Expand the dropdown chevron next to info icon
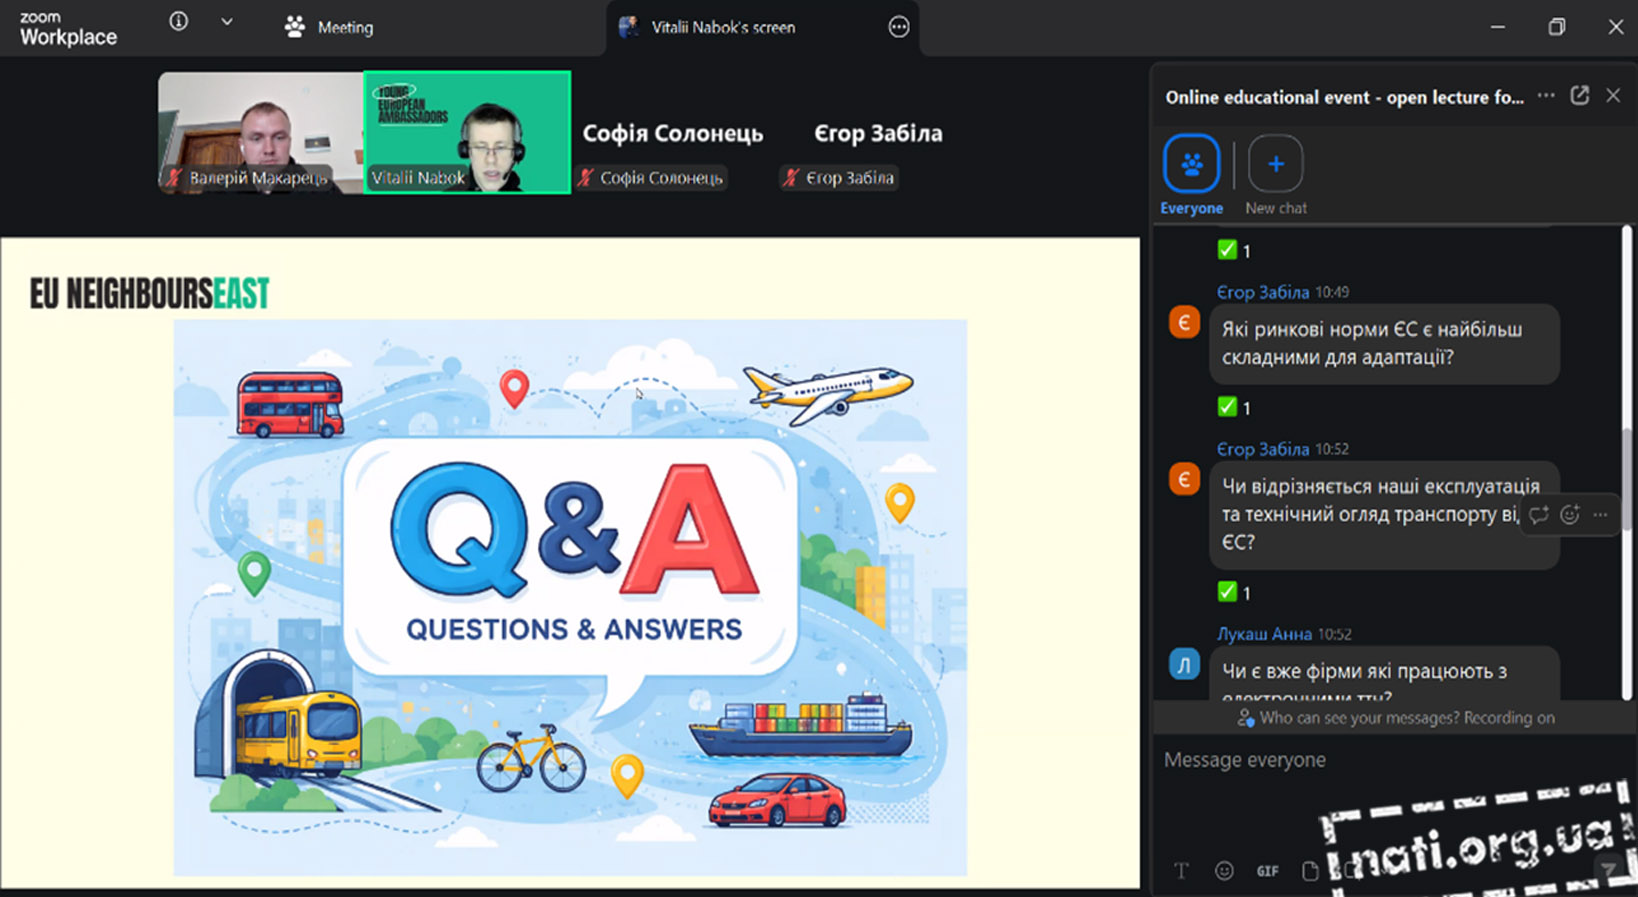This screenshot has height=897, width=1638. pos(227,22)
